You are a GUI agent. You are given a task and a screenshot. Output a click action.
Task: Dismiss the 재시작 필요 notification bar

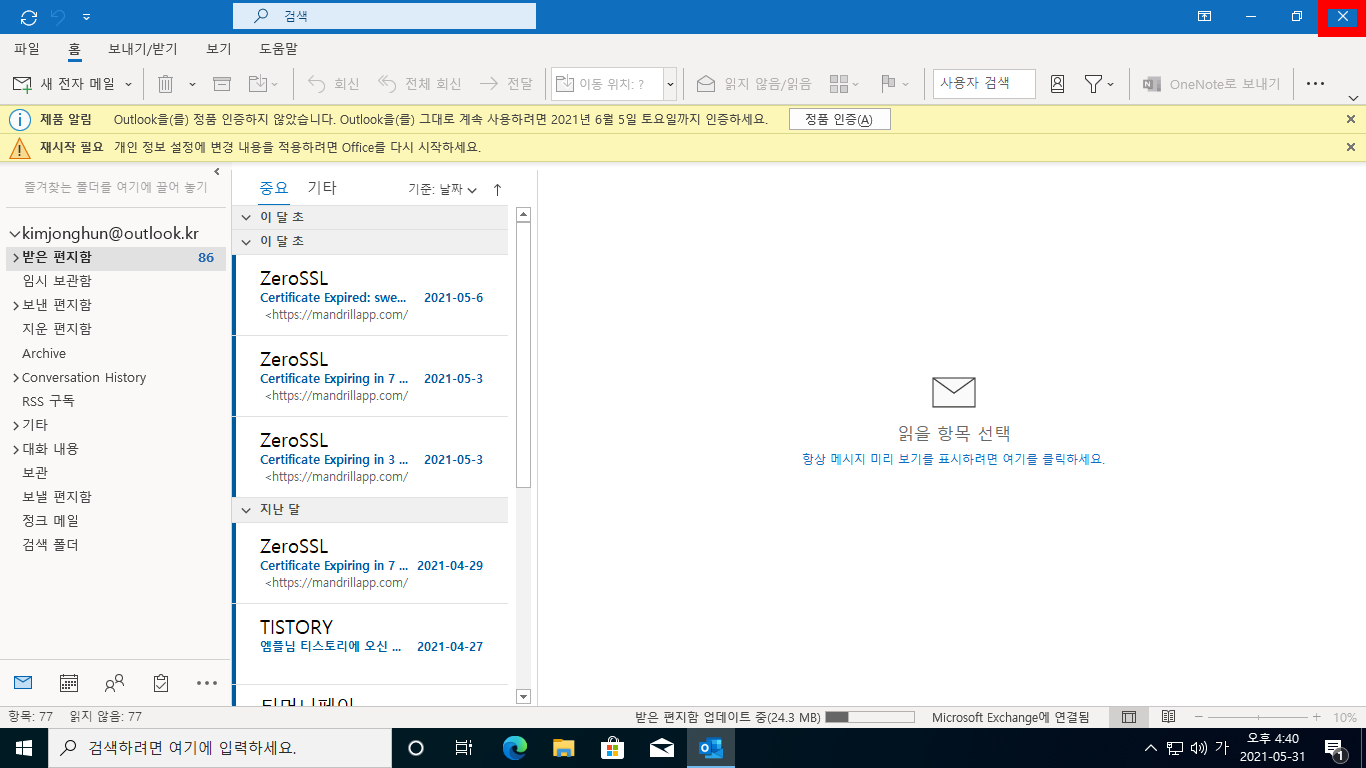pos(1351,147)
